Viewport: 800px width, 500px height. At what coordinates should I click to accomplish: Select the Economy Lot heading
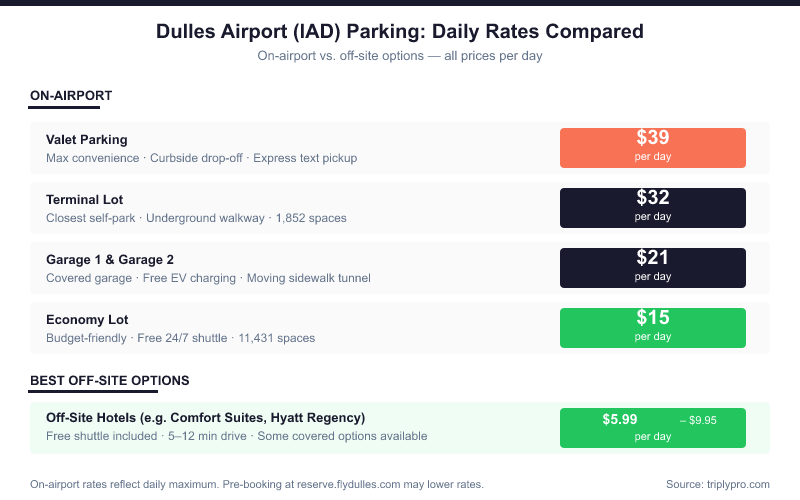tap(87, 320)
